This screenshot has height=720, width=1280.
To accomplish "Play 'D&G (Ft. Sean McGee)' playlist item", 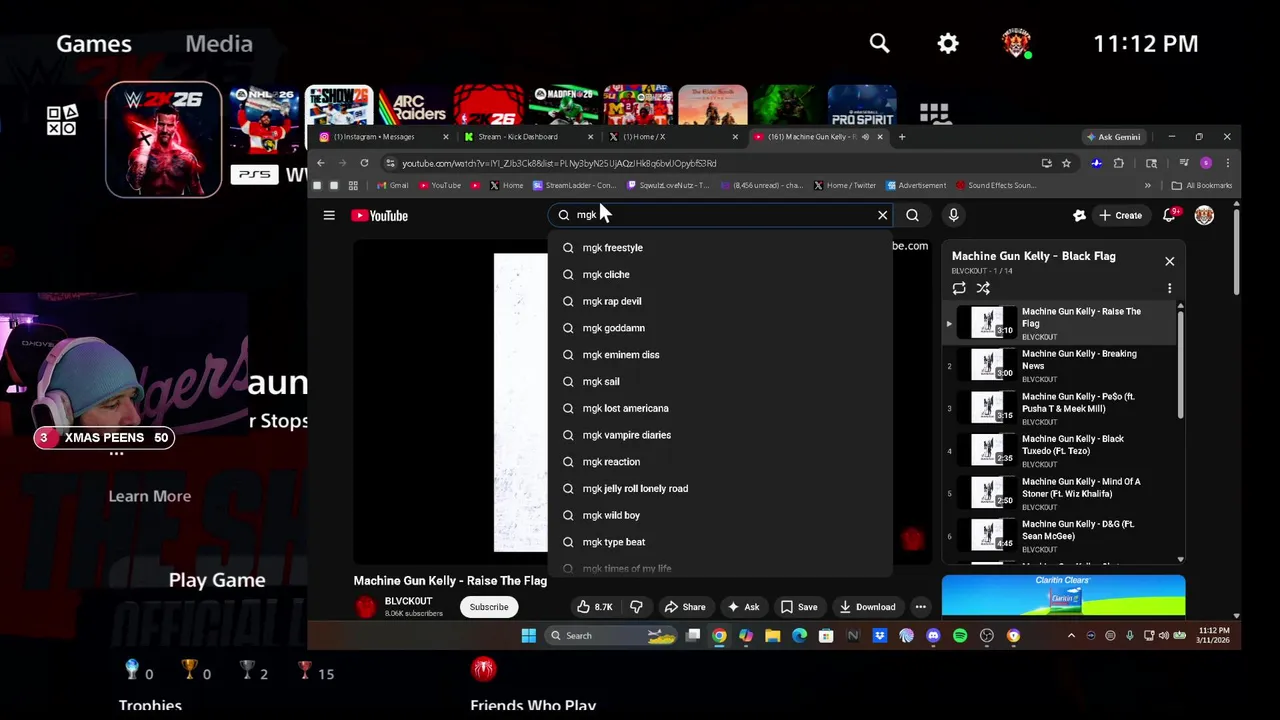I will (1060, 535).
